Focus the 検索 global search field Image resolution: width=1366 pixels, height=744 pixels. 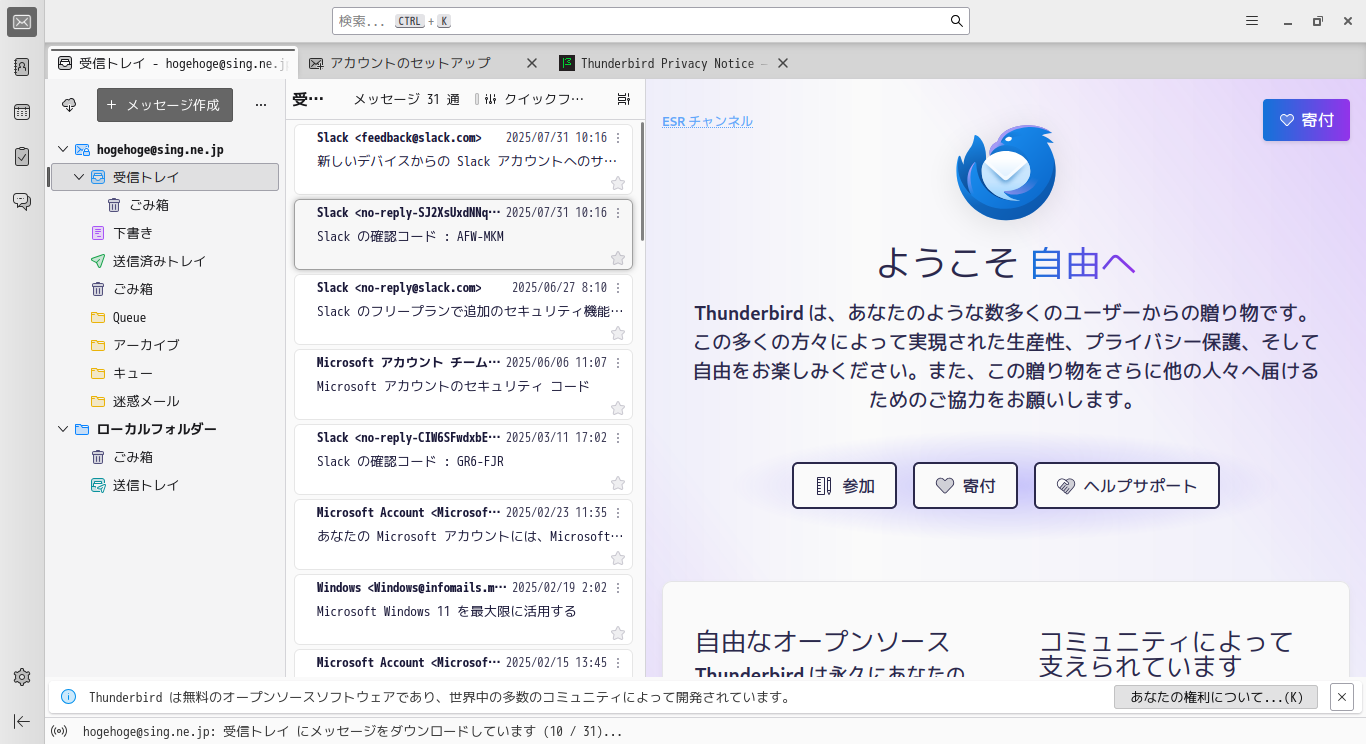650,21
